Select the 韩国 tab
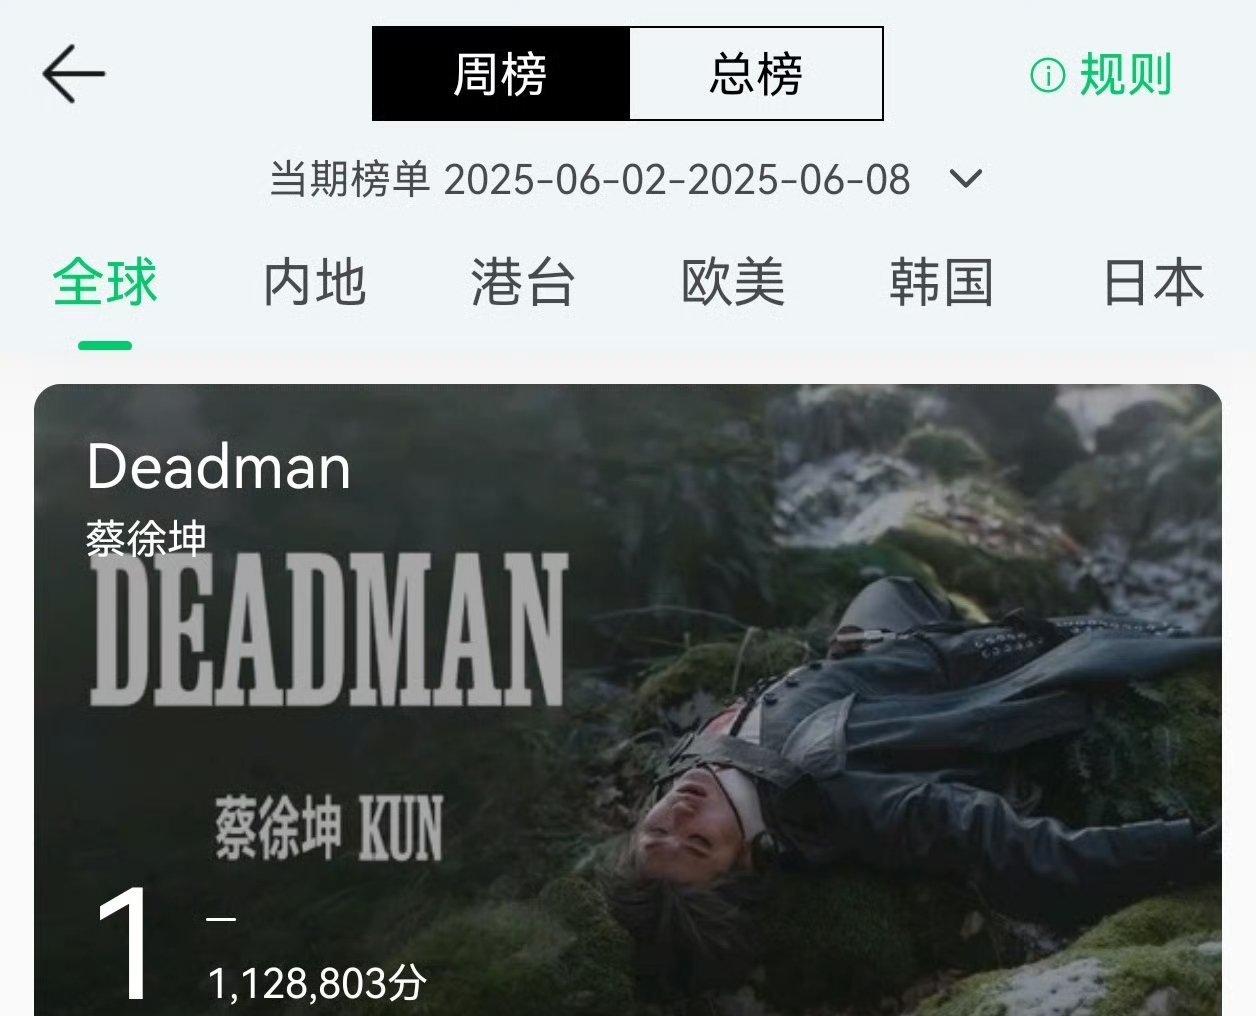This screenshot has height=1016, width=1256. click(x=942, y=282)
